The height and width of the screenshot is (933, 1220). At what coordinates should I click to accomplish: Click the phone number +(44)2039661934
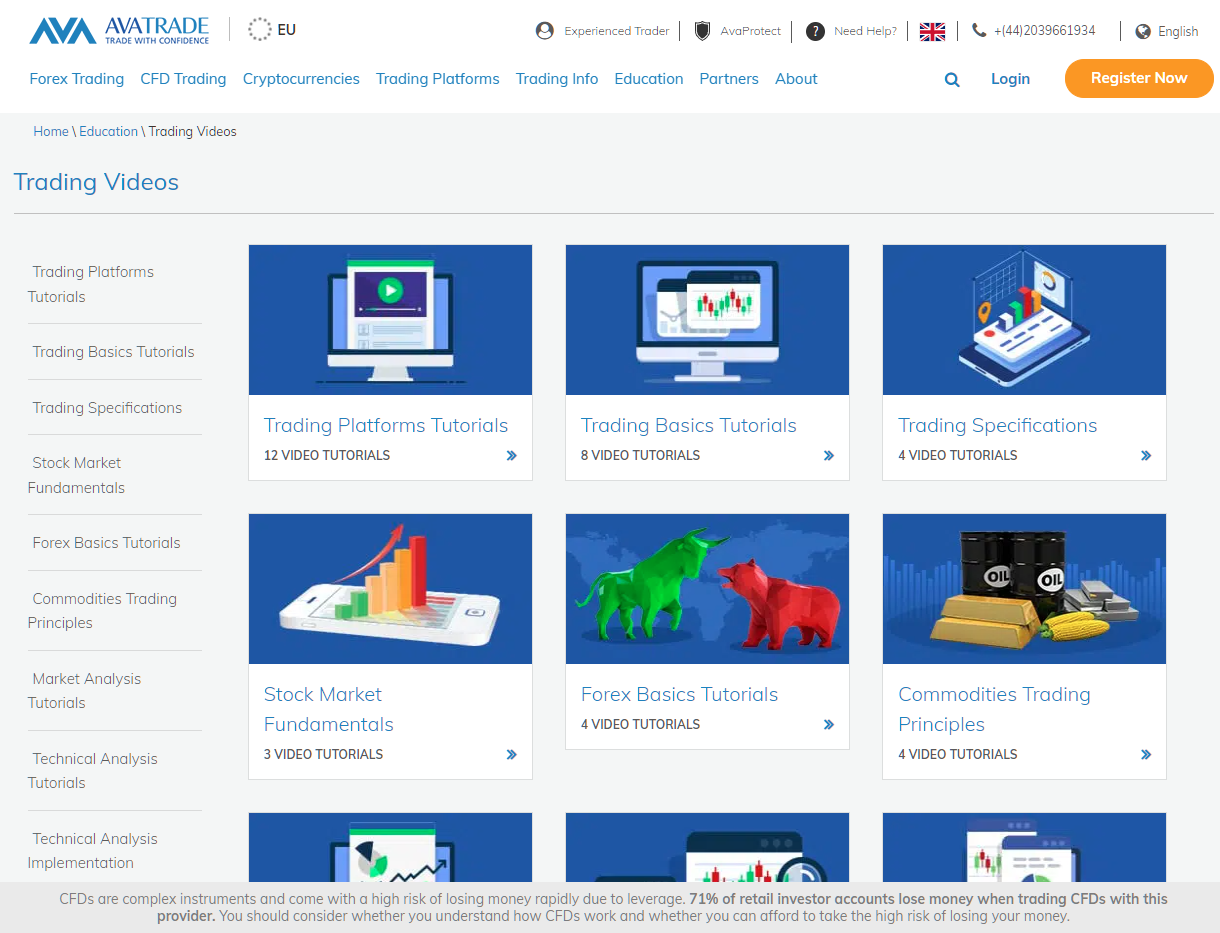coord(1044,31)
